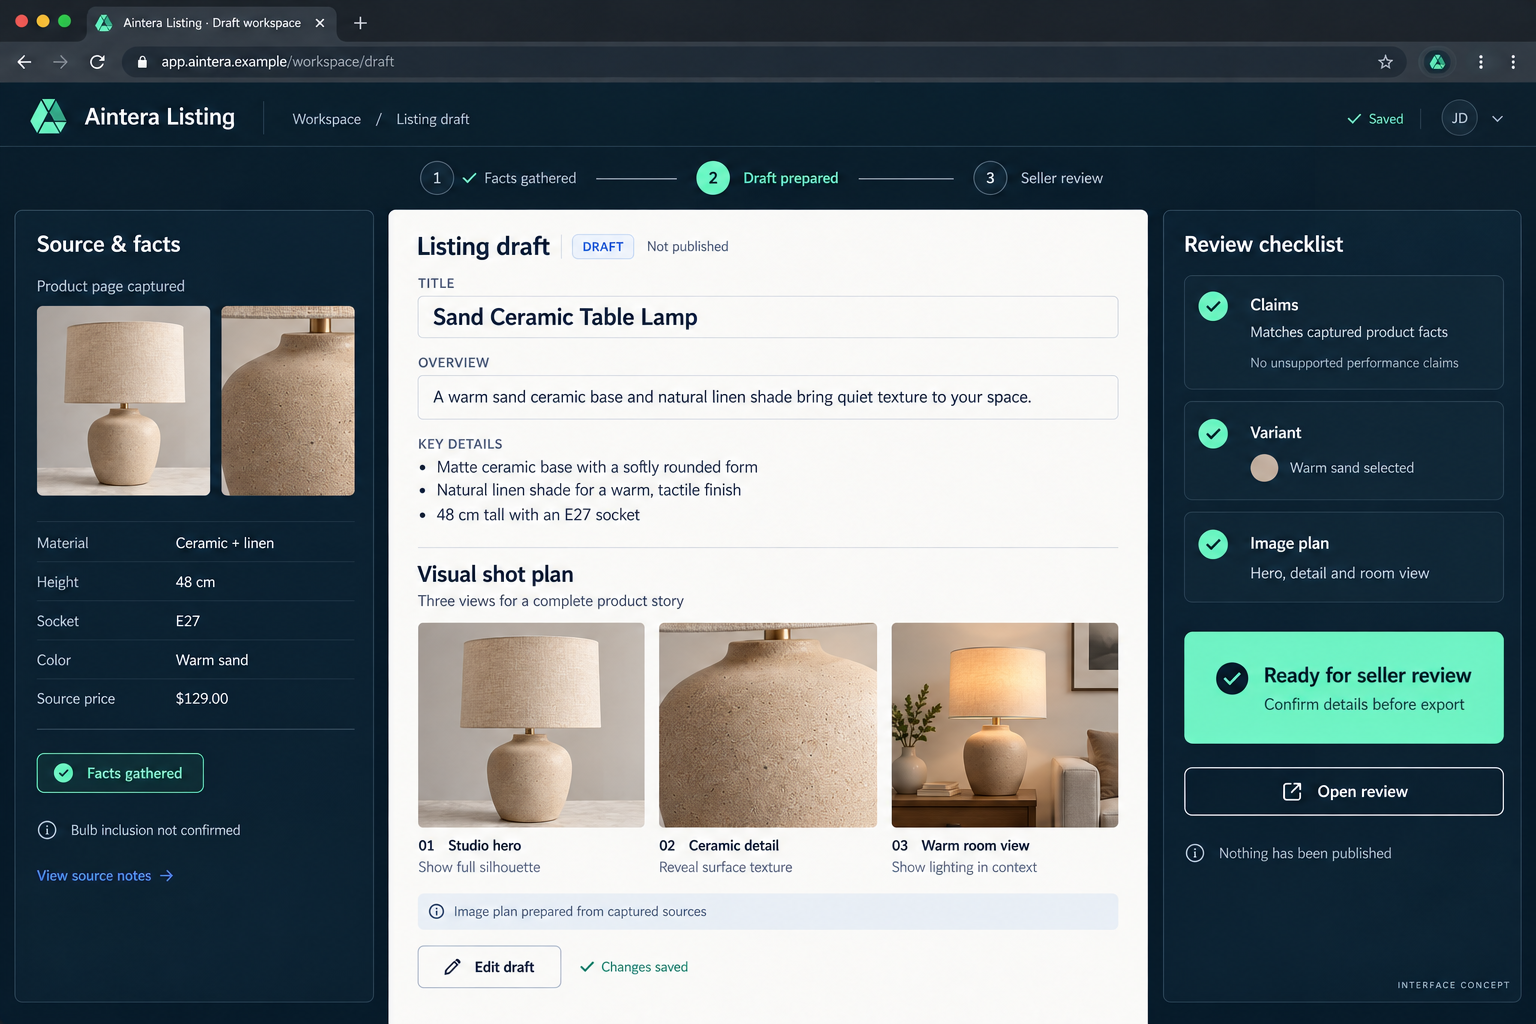The image size is (1536, 1024).
Task: Select the Warm sand color swatch
Action: (1264, 468)
